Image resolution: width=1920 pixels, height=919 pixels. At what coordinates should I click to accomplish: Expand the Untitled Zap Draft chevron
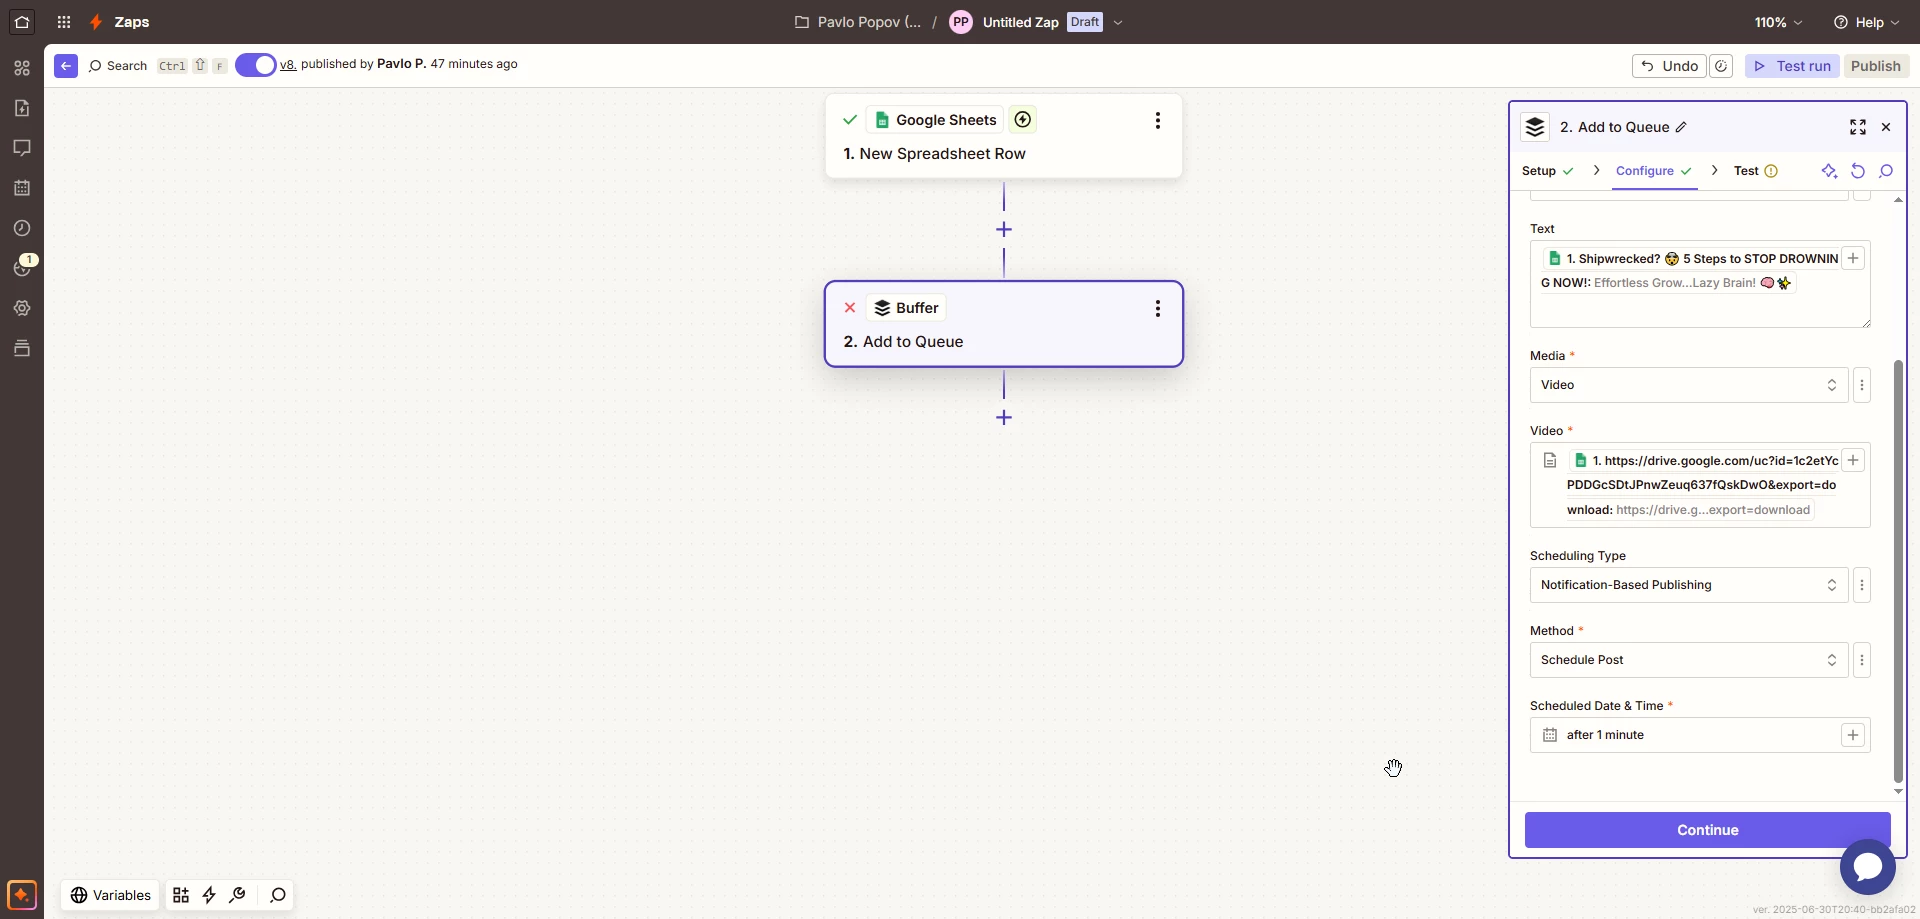1118,22
